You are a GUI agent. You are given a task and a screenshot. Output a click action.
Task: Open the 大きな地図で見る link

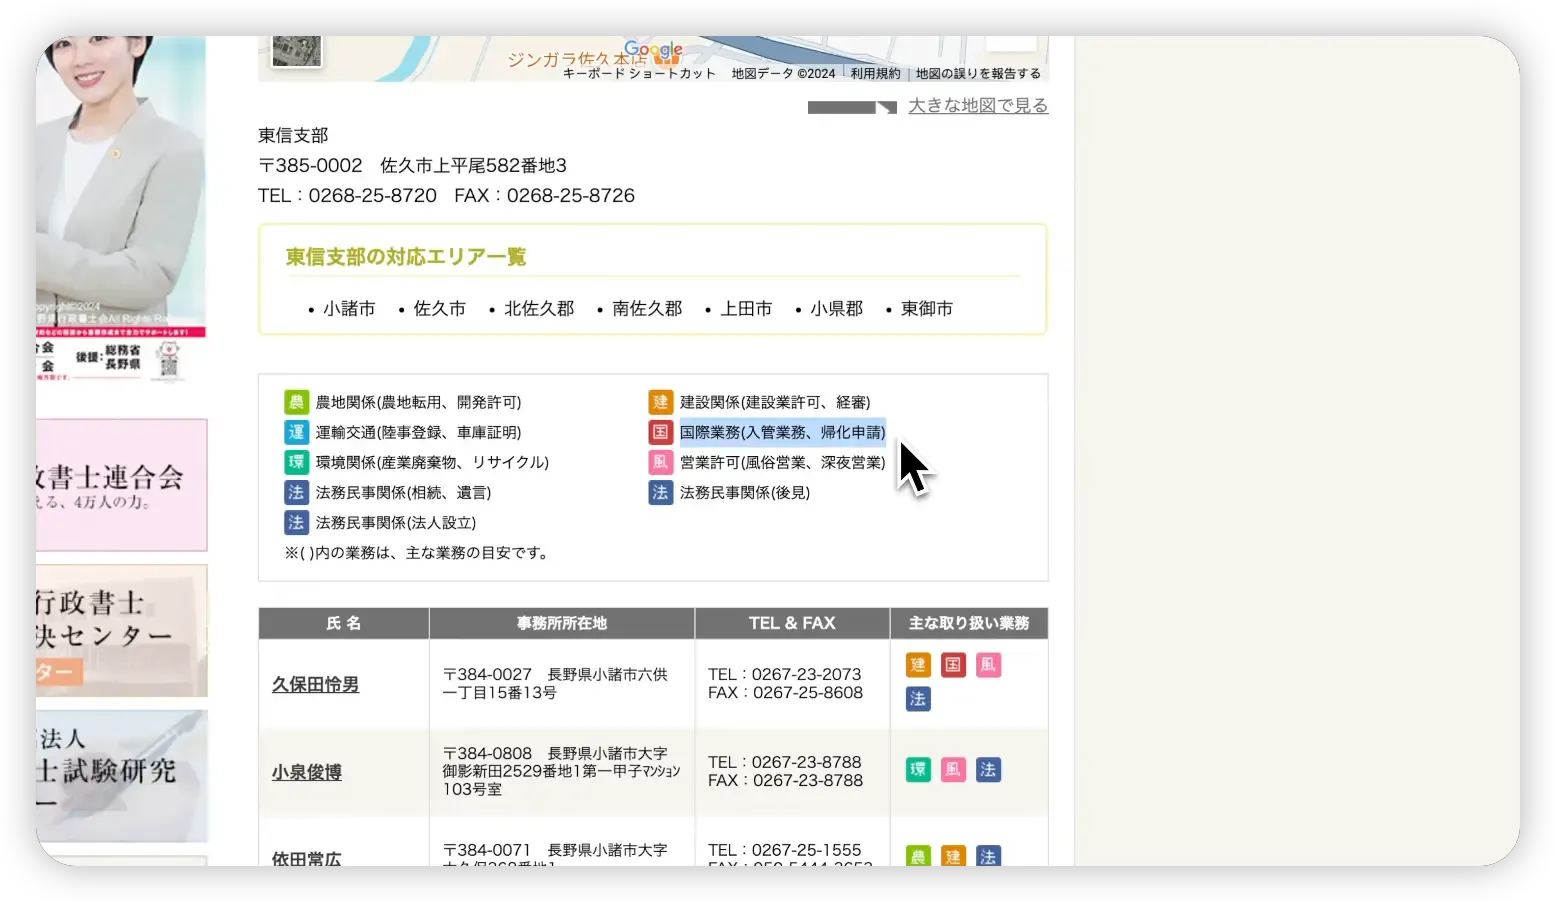(977, 106)
